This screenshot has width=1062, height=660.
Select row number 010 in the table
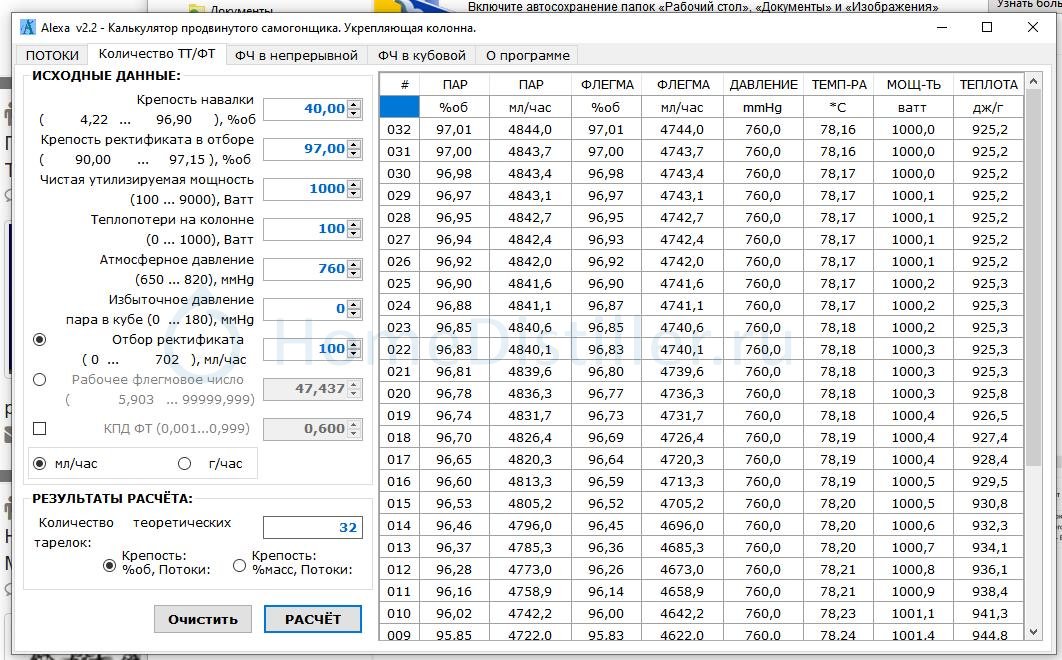point(400,613)
